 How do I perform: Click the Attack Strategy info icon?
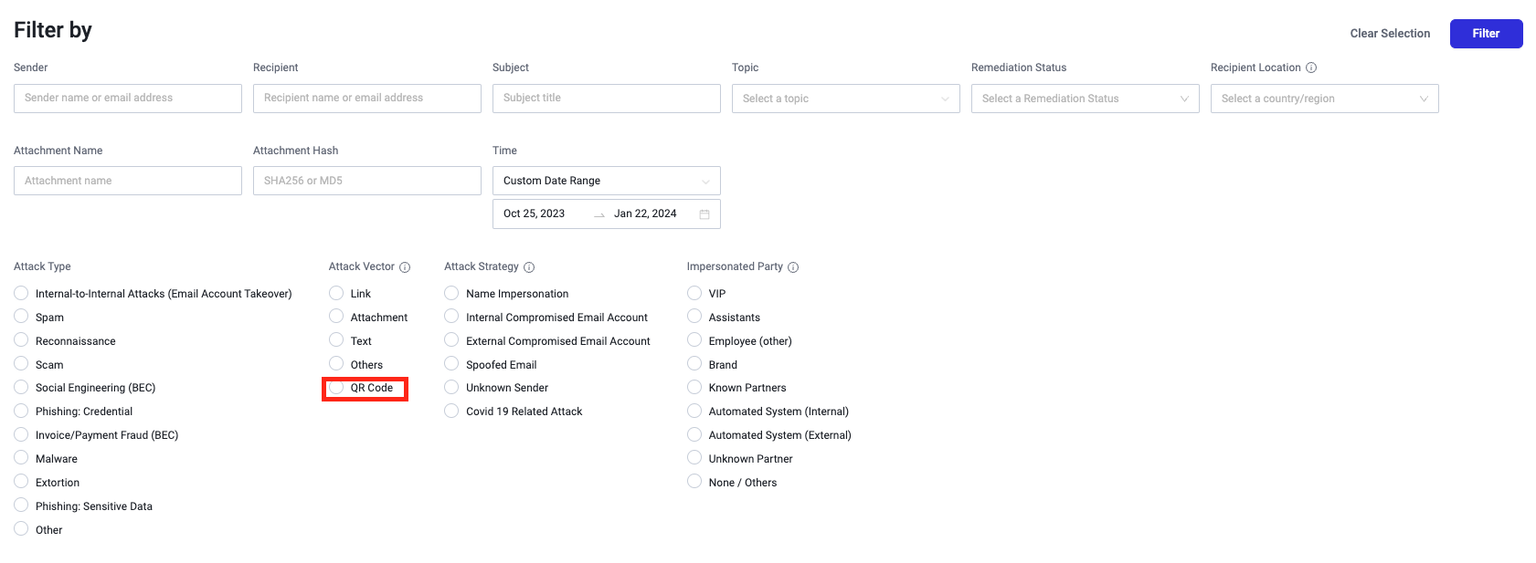(x=529, y=267)
